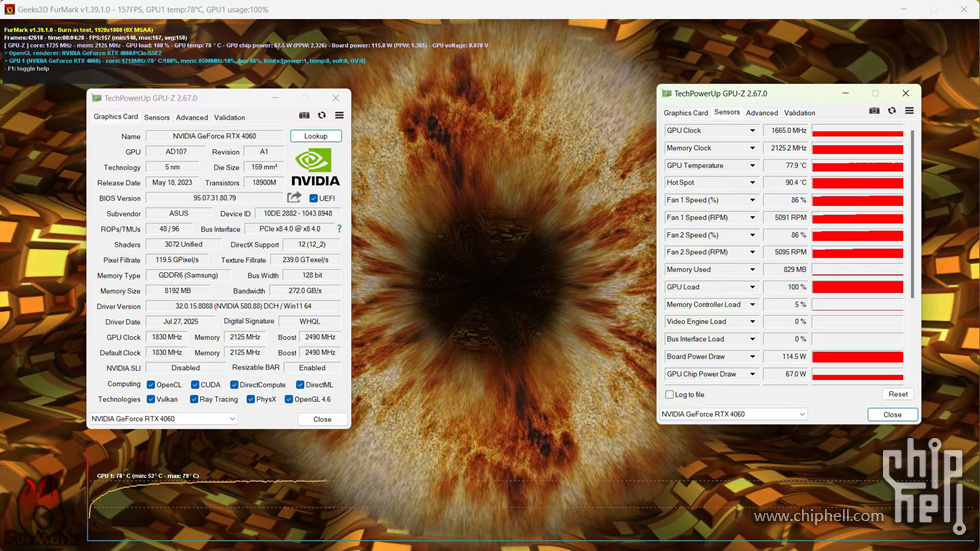Screen dimensions: 980x551
Task: Click the screenshot camera icon in left GPU-Z window
Action: [304, 116]
